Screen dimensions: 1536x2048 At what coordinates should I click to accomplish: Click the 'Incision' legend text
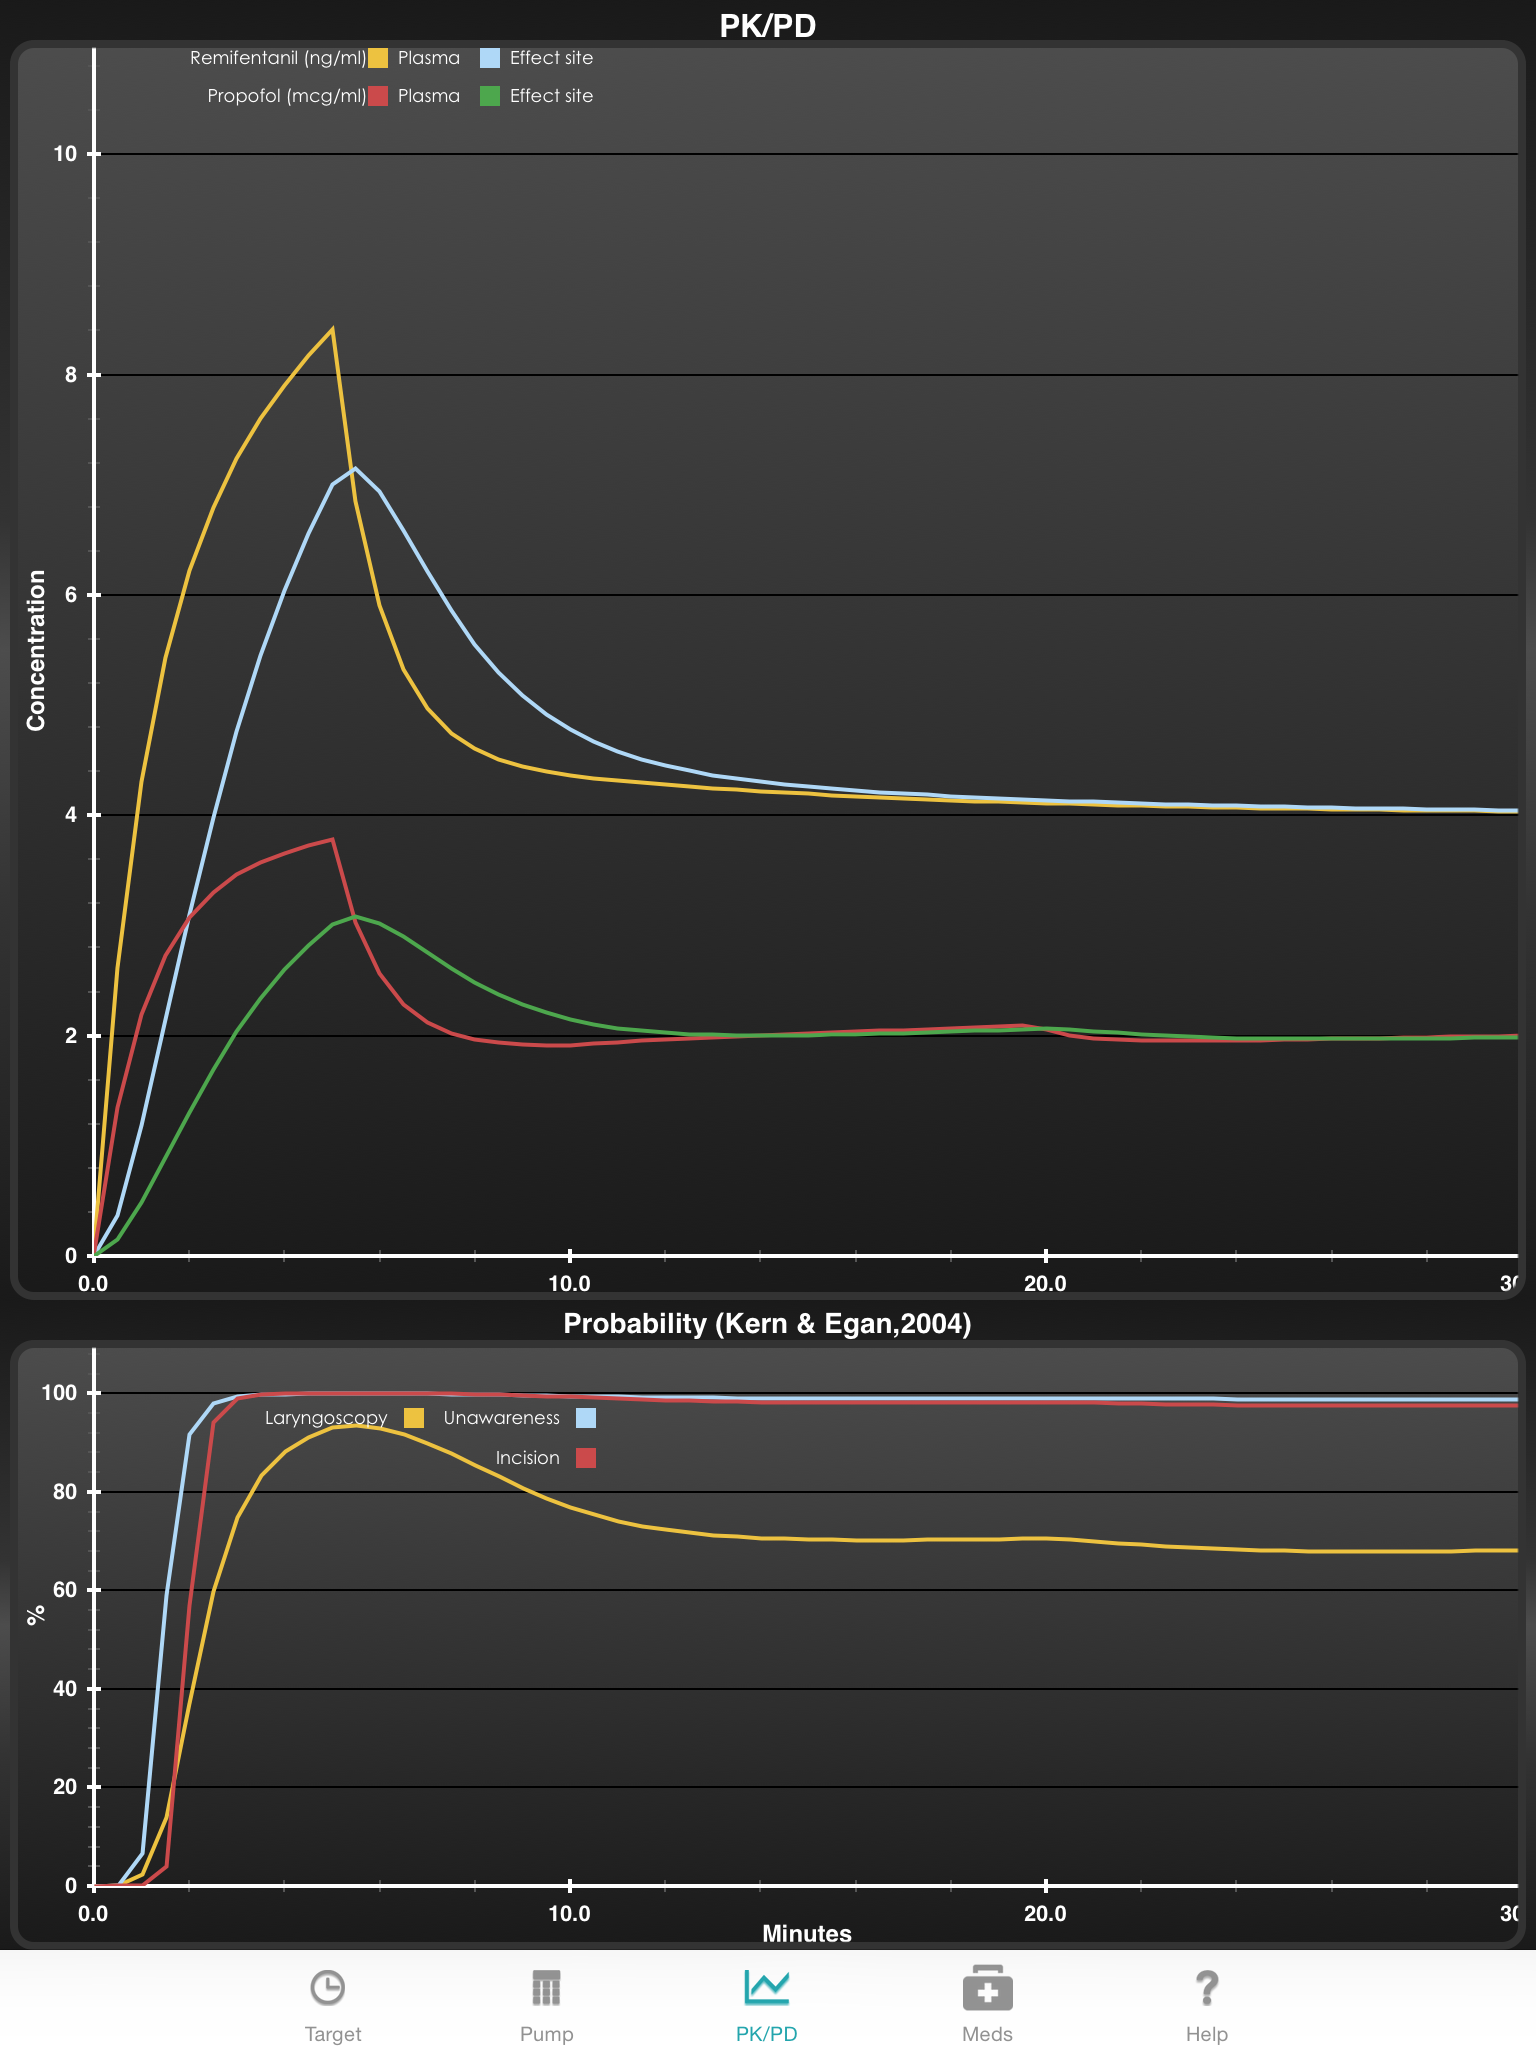point(527,1458)
